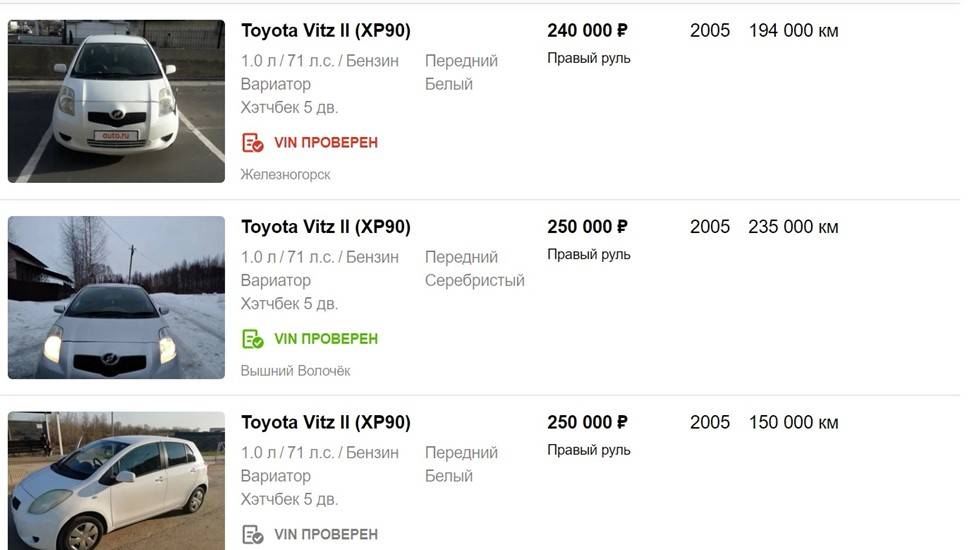Open the side-view white Vitz photo
974x550 pixels.
point(116,480)
